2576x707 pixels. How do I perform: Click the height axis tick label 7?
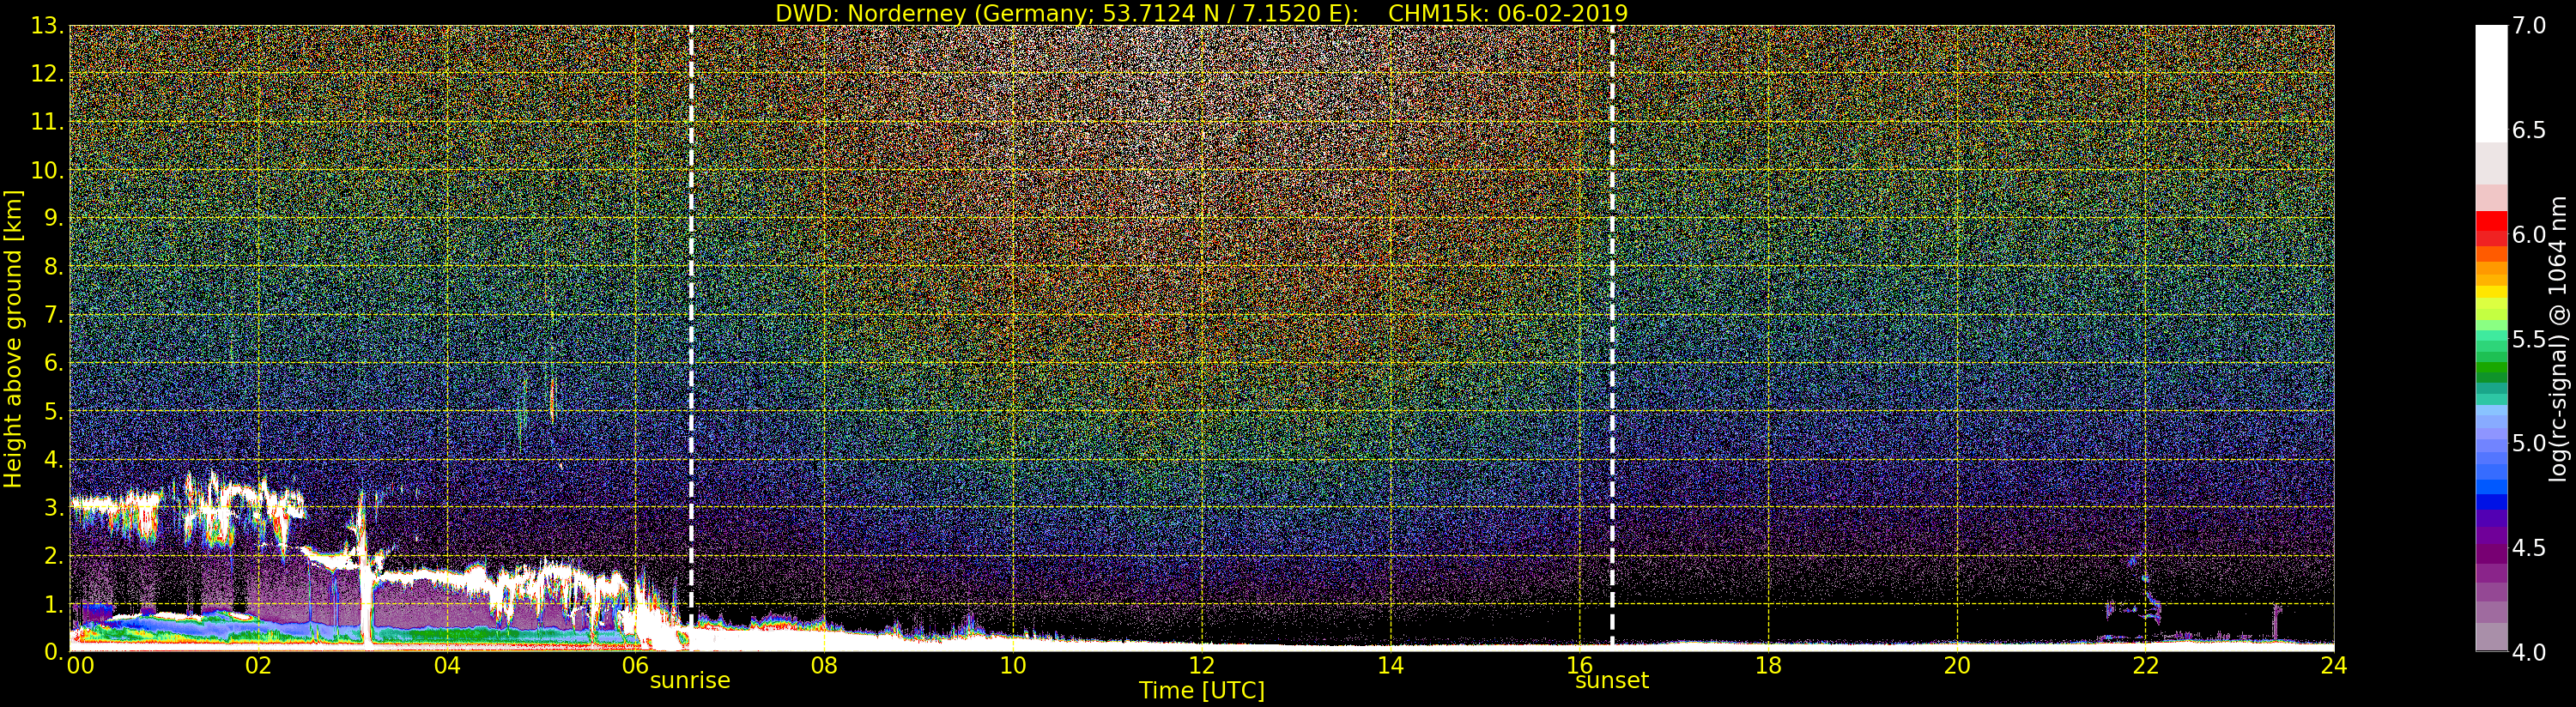point(54,315)
